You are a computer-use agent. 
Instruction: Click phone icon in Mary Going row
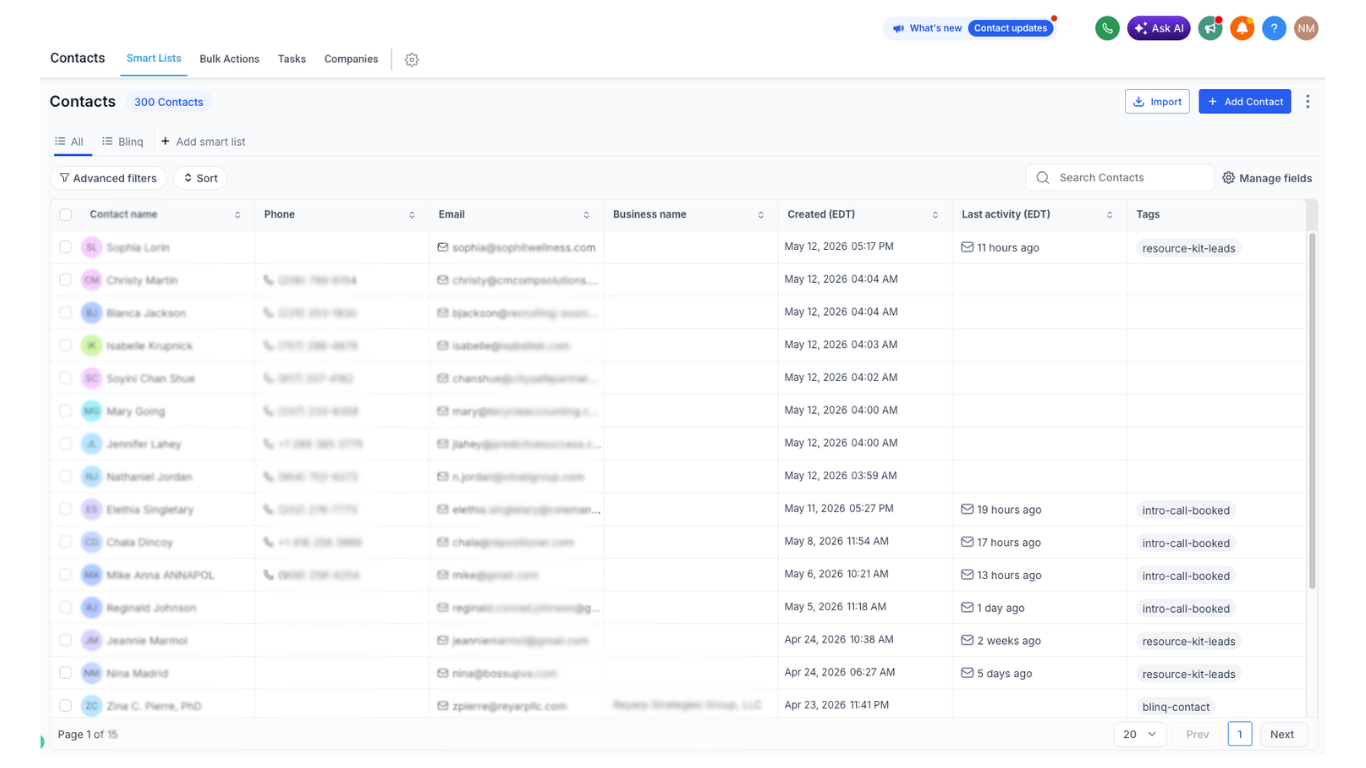269,411
